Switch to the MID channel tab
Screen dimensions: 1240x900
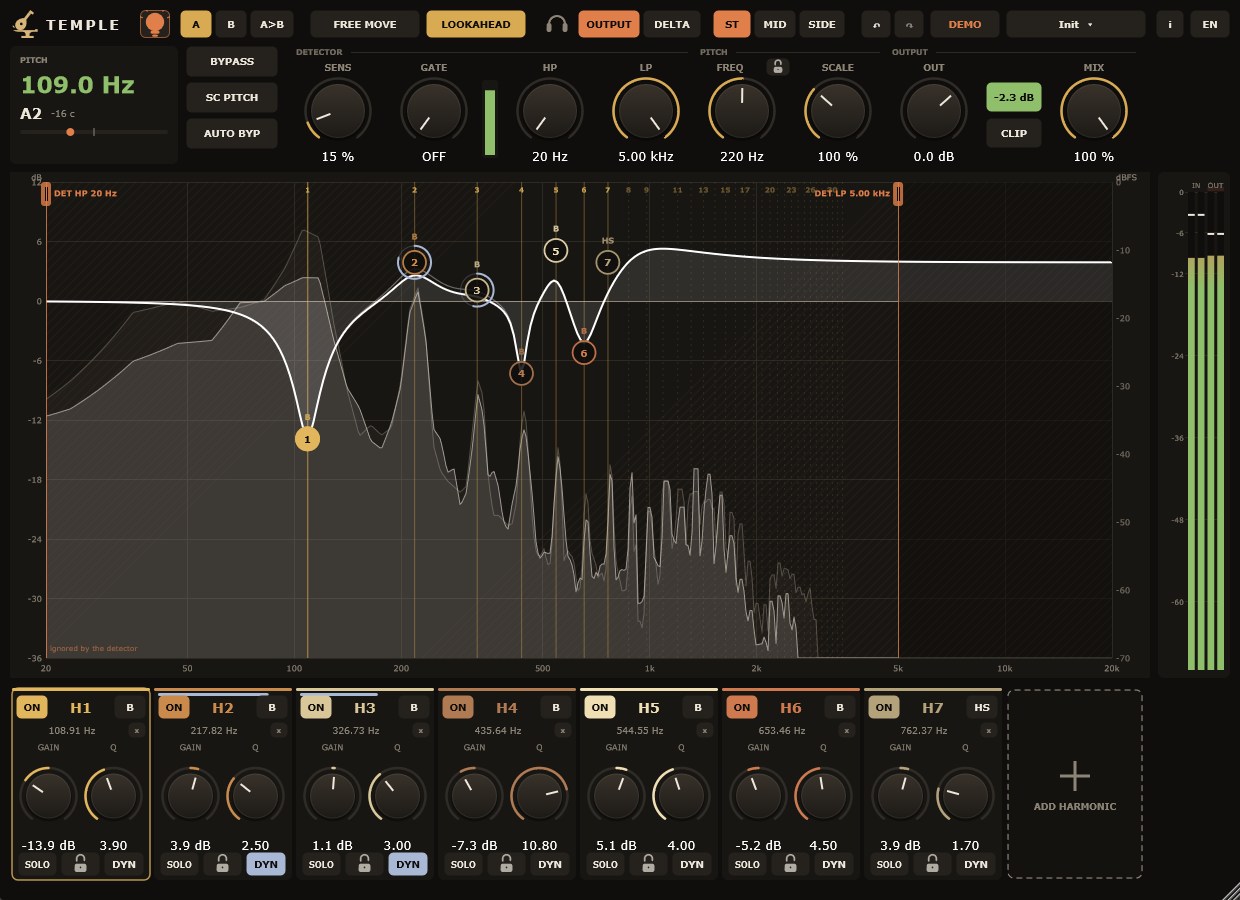[x=774, y=24]
